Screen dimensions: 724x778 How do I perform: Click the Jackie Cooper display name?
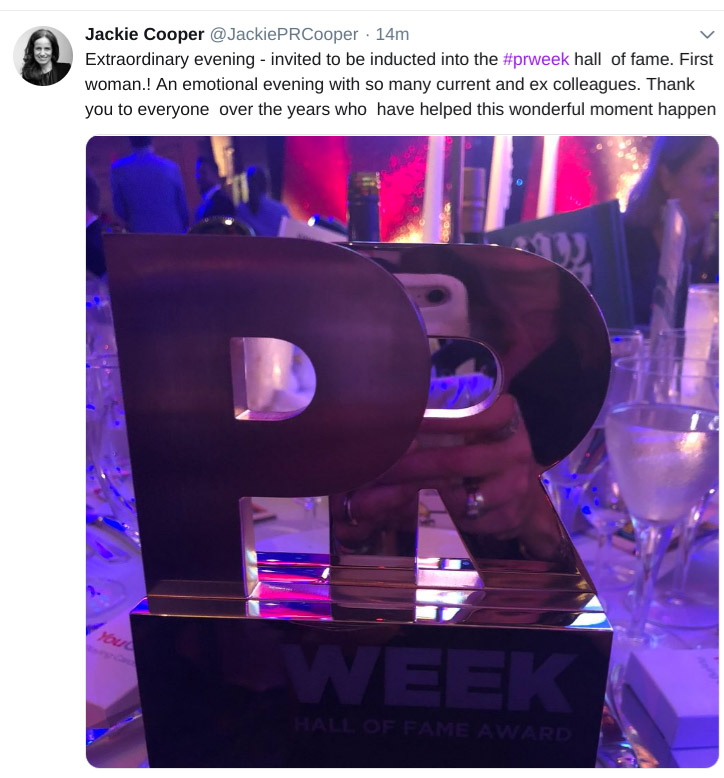pyautogui.click(x=144, y=34)
